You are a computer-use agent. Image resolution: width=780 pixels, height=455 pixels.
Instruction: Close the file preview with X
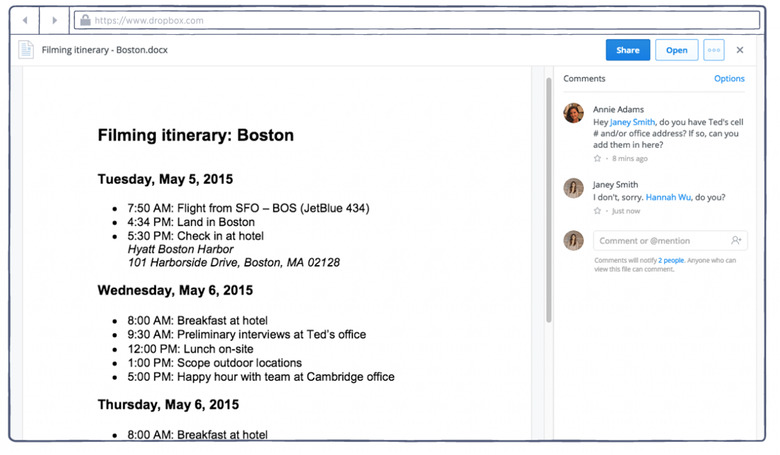(x=740, y=50)
